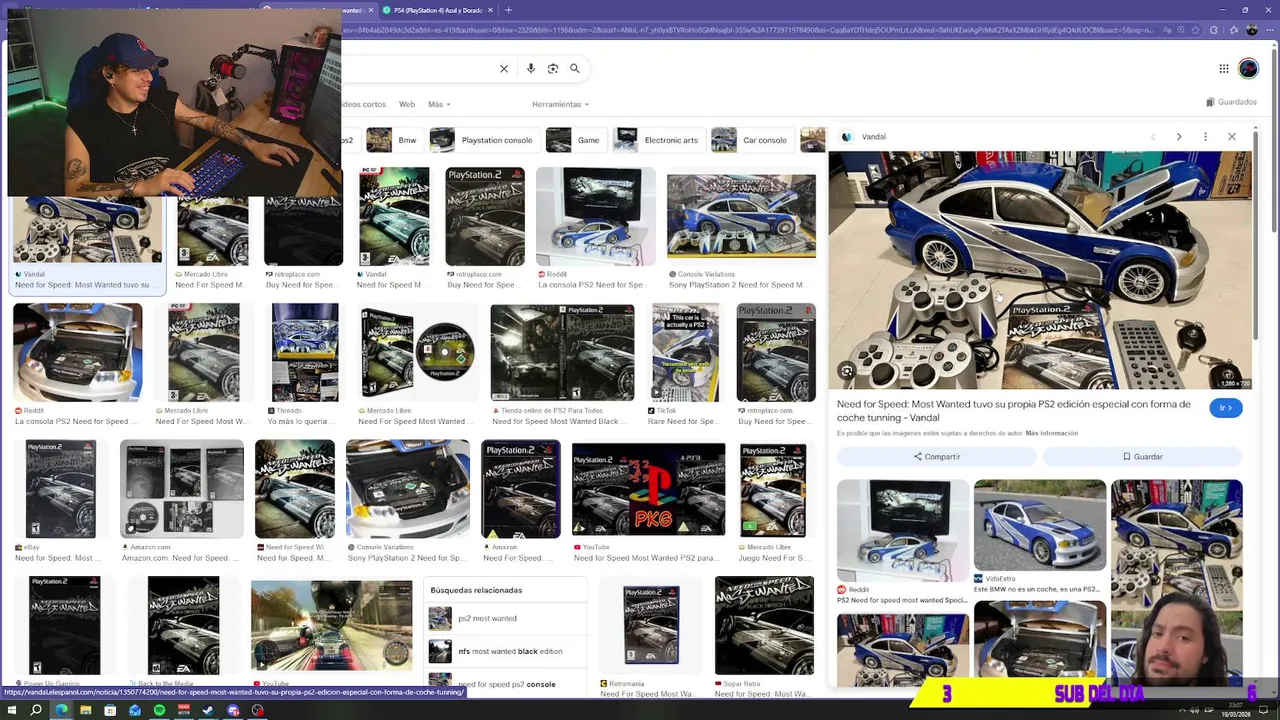The height and width of the screenshot is (720, 1280).
Task: Open the three-dot menu in the Vandal panel
Action: 1205,137
